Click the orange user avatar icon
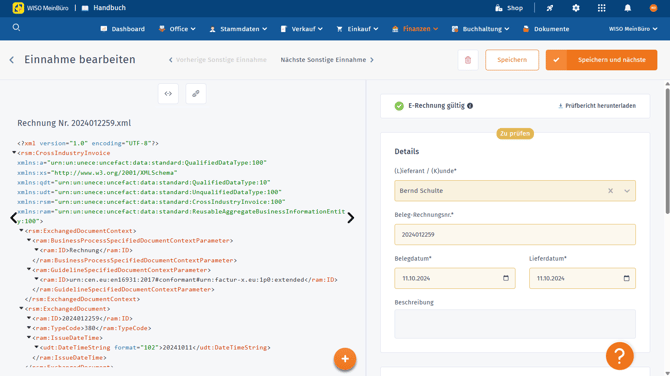Image resolution: width=670 pixels, height=376 pixels. [653, 8]
